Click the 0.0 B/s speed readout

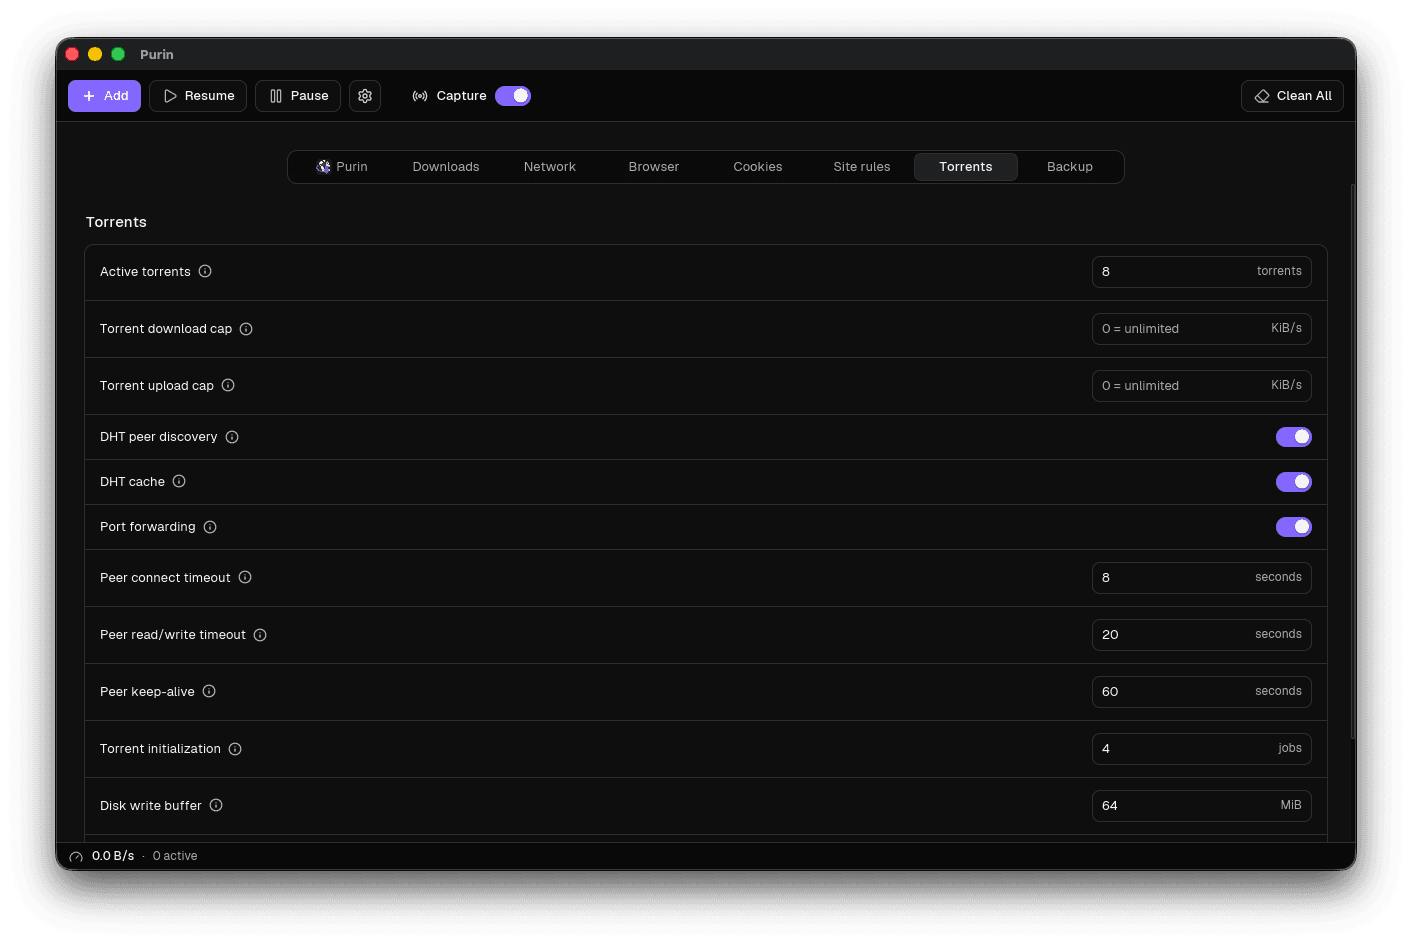tap(113, 856)
